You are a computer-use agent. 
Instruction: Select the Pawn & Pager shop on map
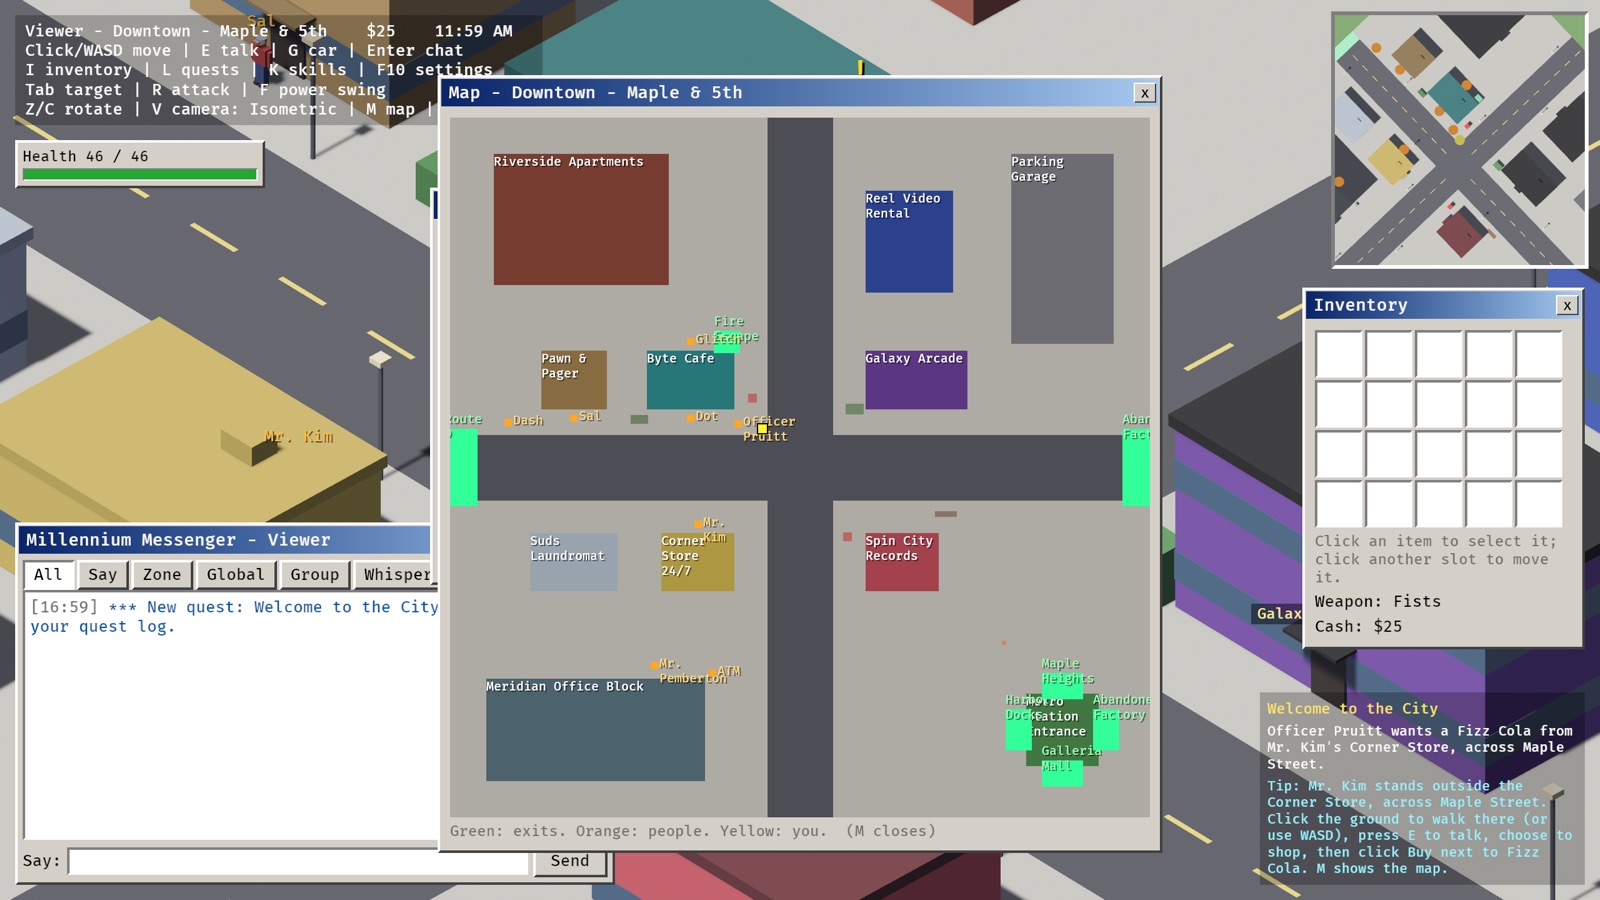(574, 379)
